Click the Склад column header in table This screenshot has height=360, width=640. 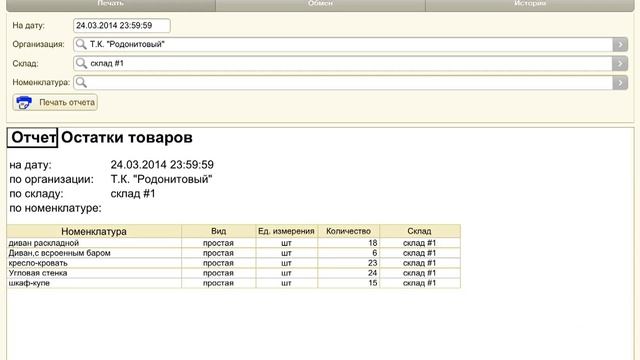tap(420, 231)
